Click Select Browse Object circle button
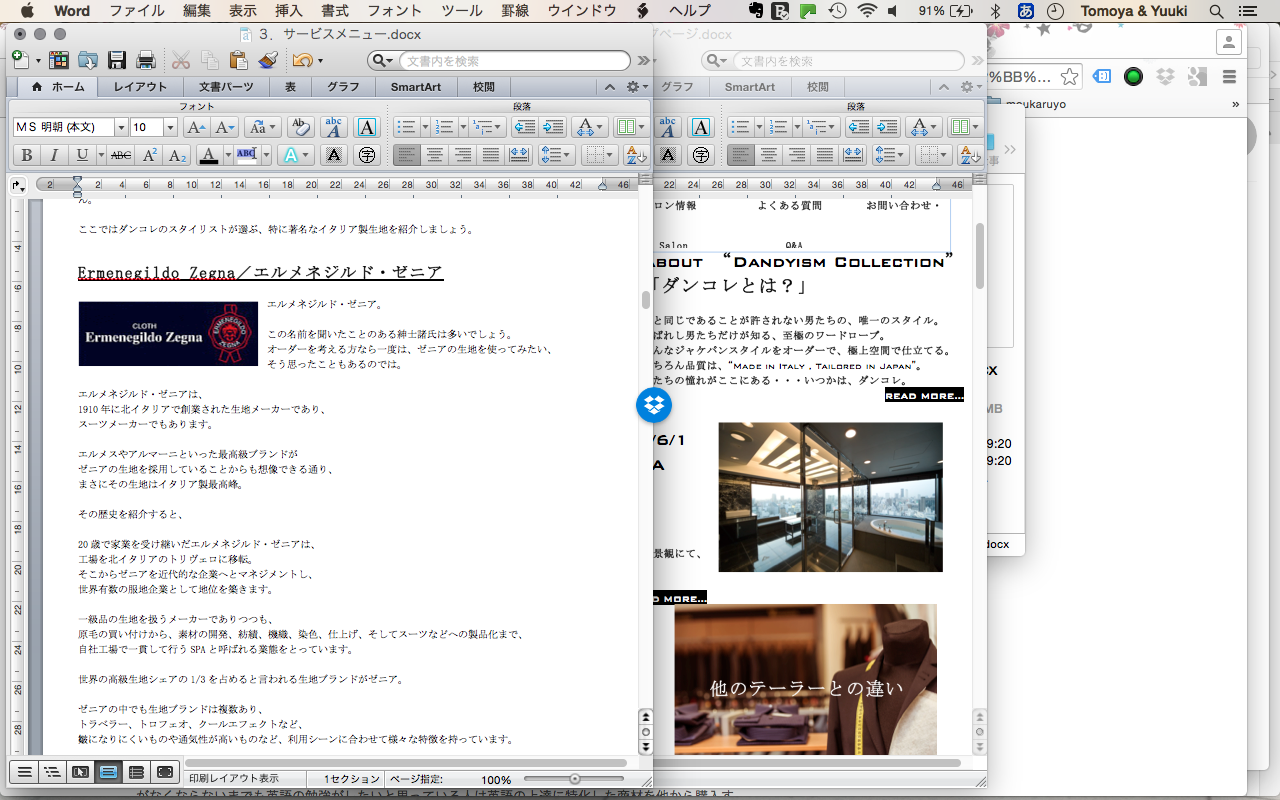1280x800 pixels. tap(645, 731)
